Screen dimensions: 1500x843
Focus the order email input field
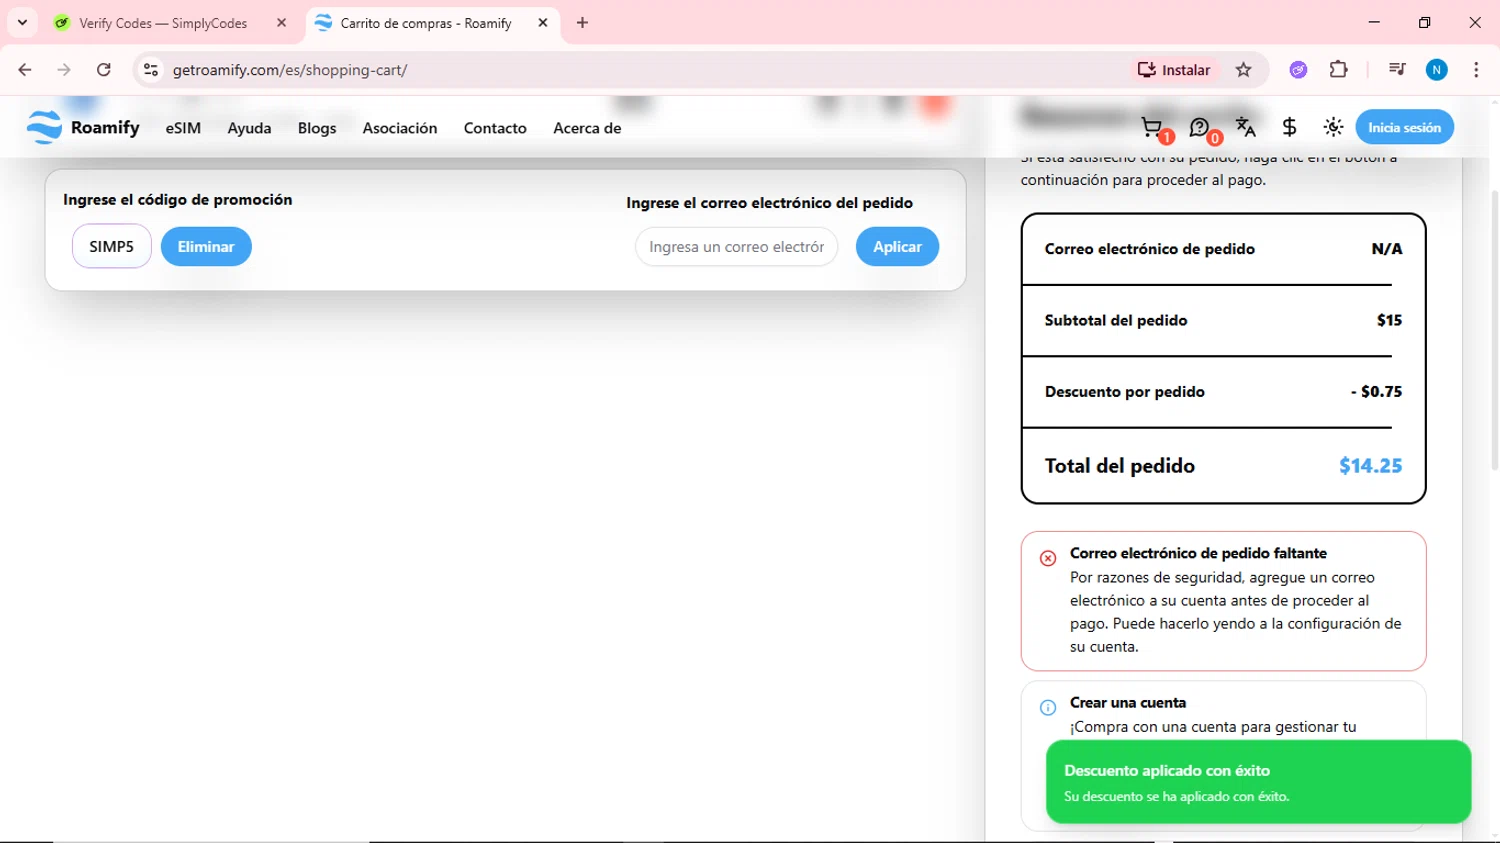tap(736, 246)
